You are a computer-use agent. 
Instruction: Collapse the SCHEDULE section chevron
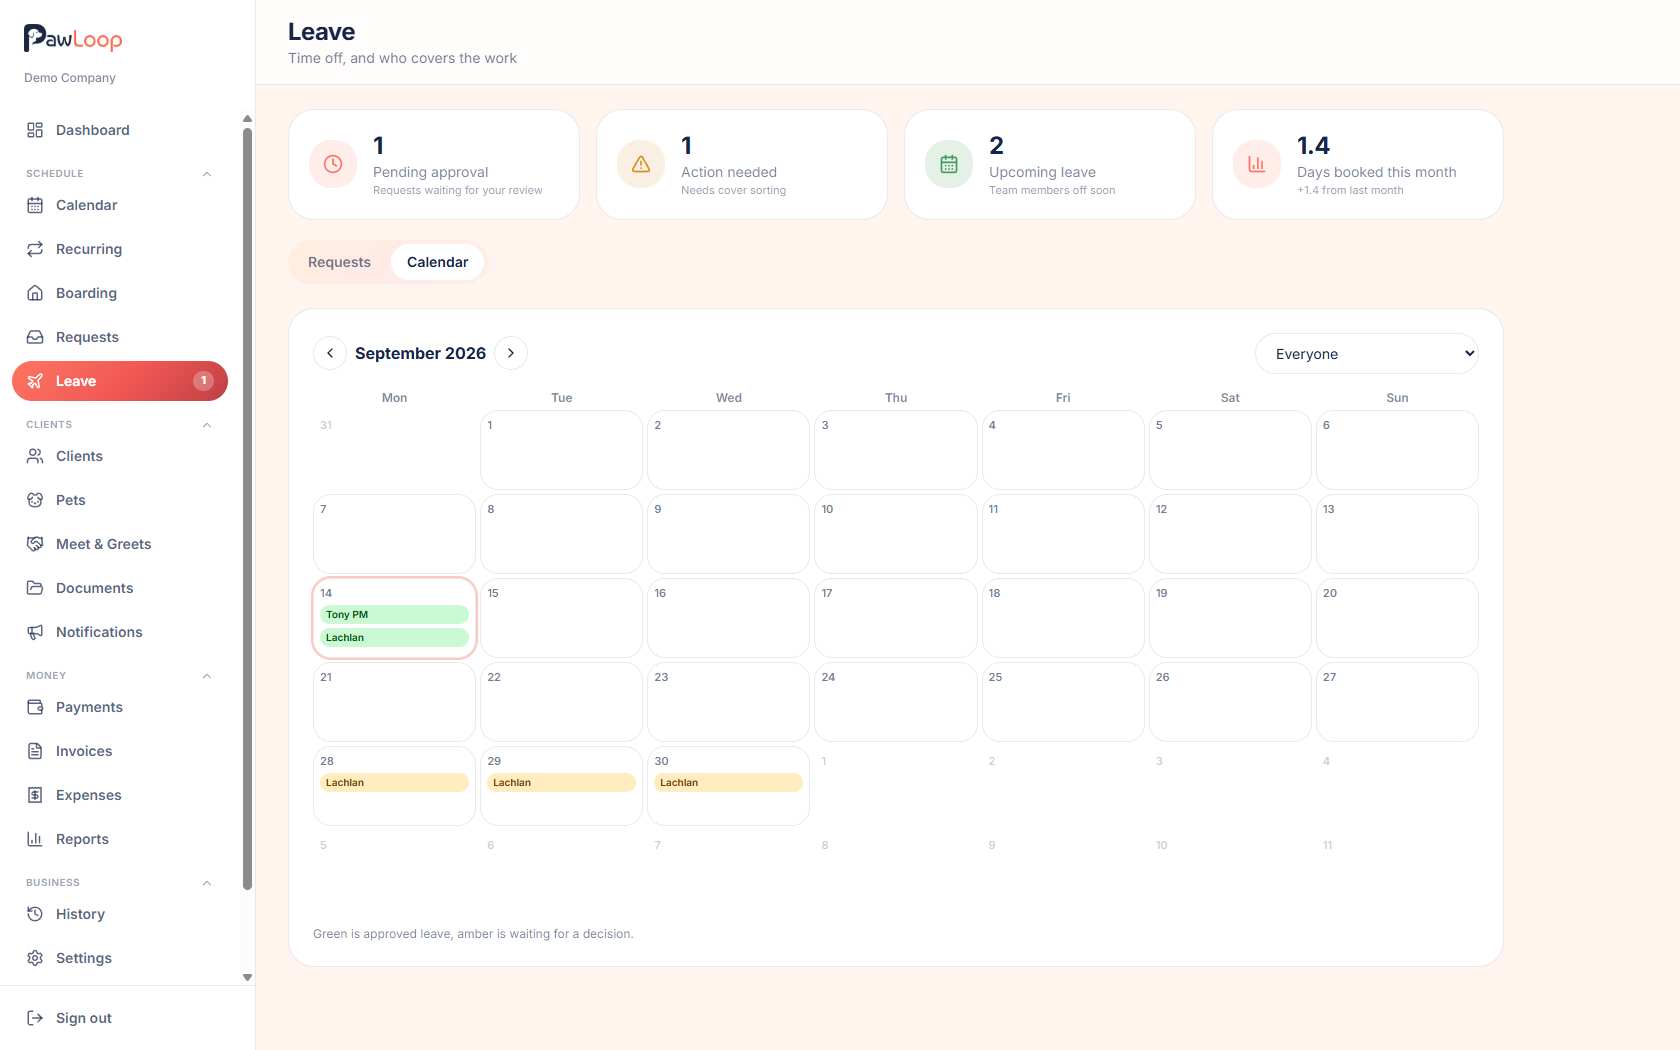(x=207, y=174)
